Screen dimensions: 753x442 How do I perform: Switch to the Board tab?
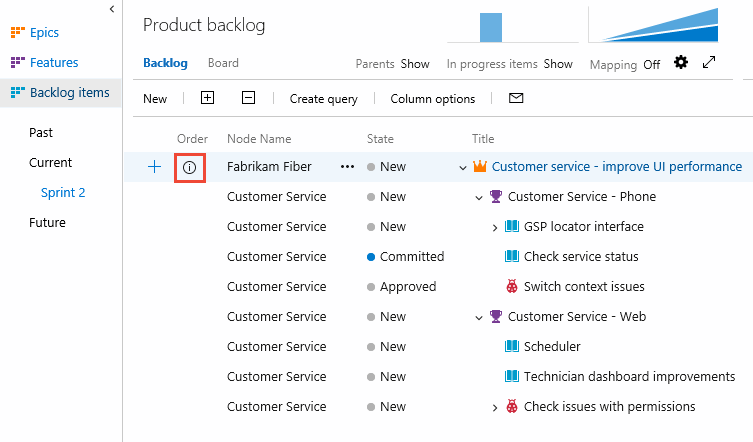(223, 63)
